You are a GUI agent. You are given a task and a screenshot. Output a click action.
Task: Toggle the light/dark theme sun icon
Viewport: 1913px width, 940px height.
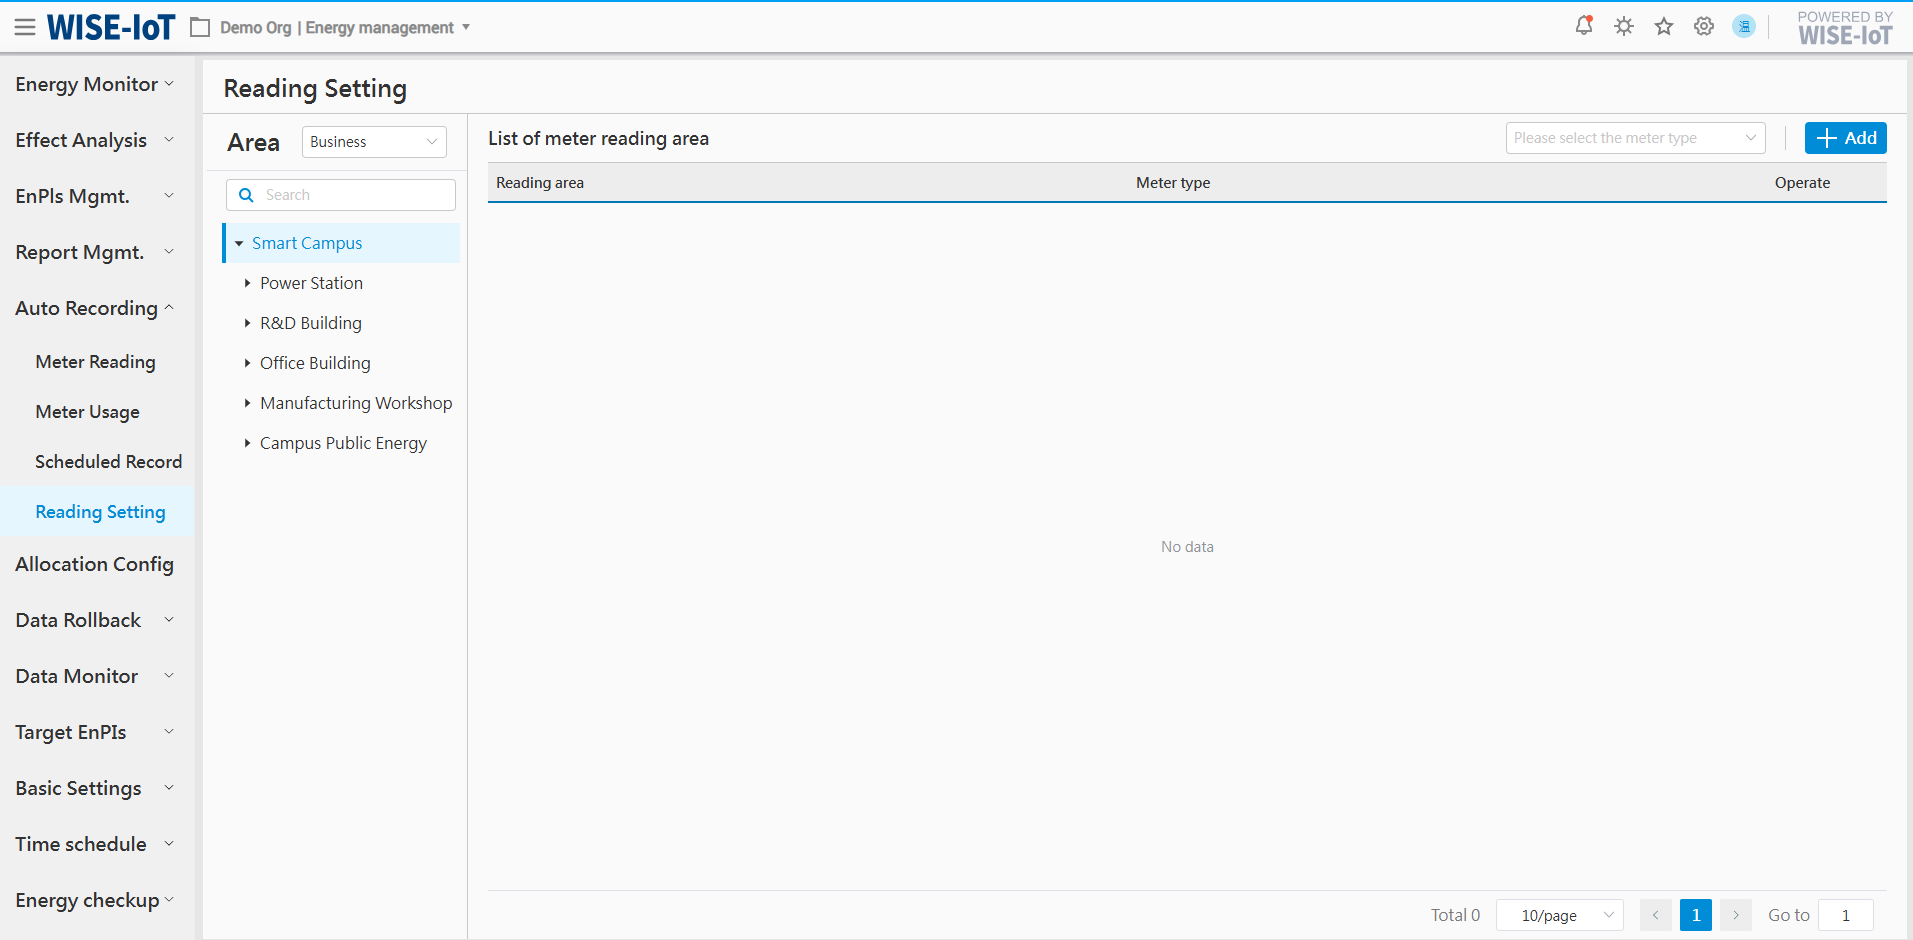[x=1624, y=26]
